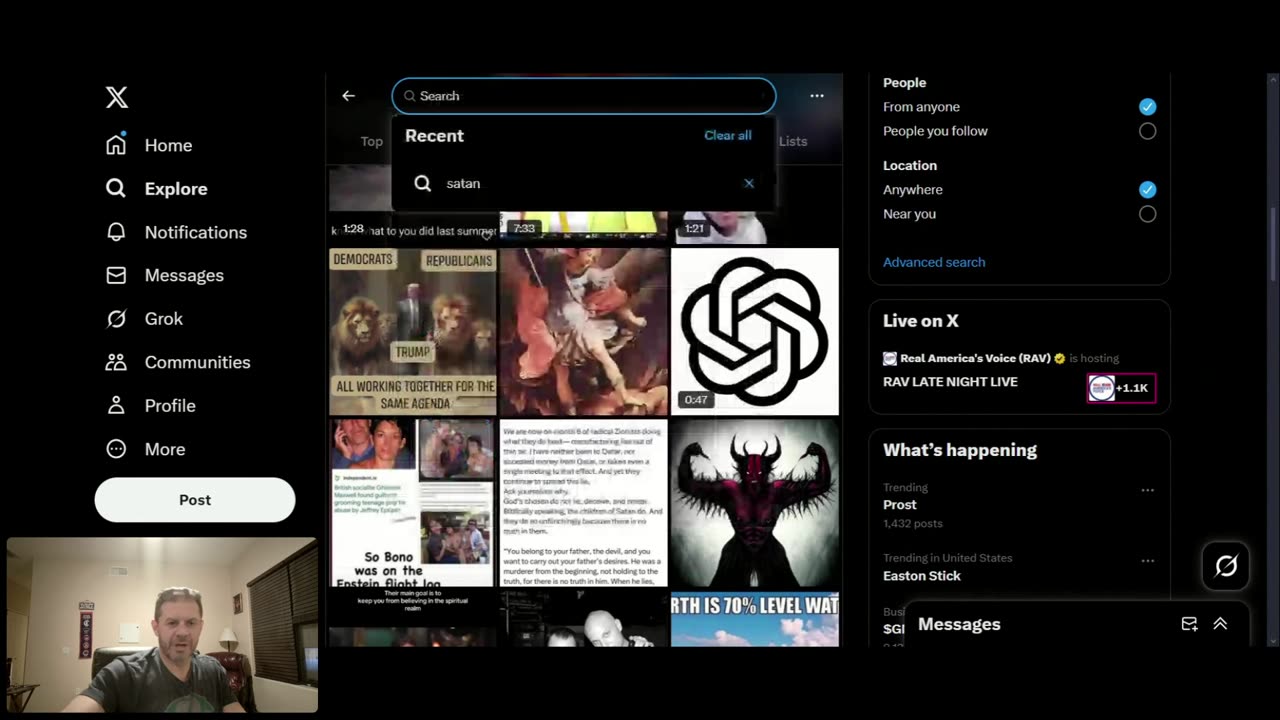Open Democrats Republicans lion meme
The width and height of the screenshot is (1280, 720).
[413, 331]
